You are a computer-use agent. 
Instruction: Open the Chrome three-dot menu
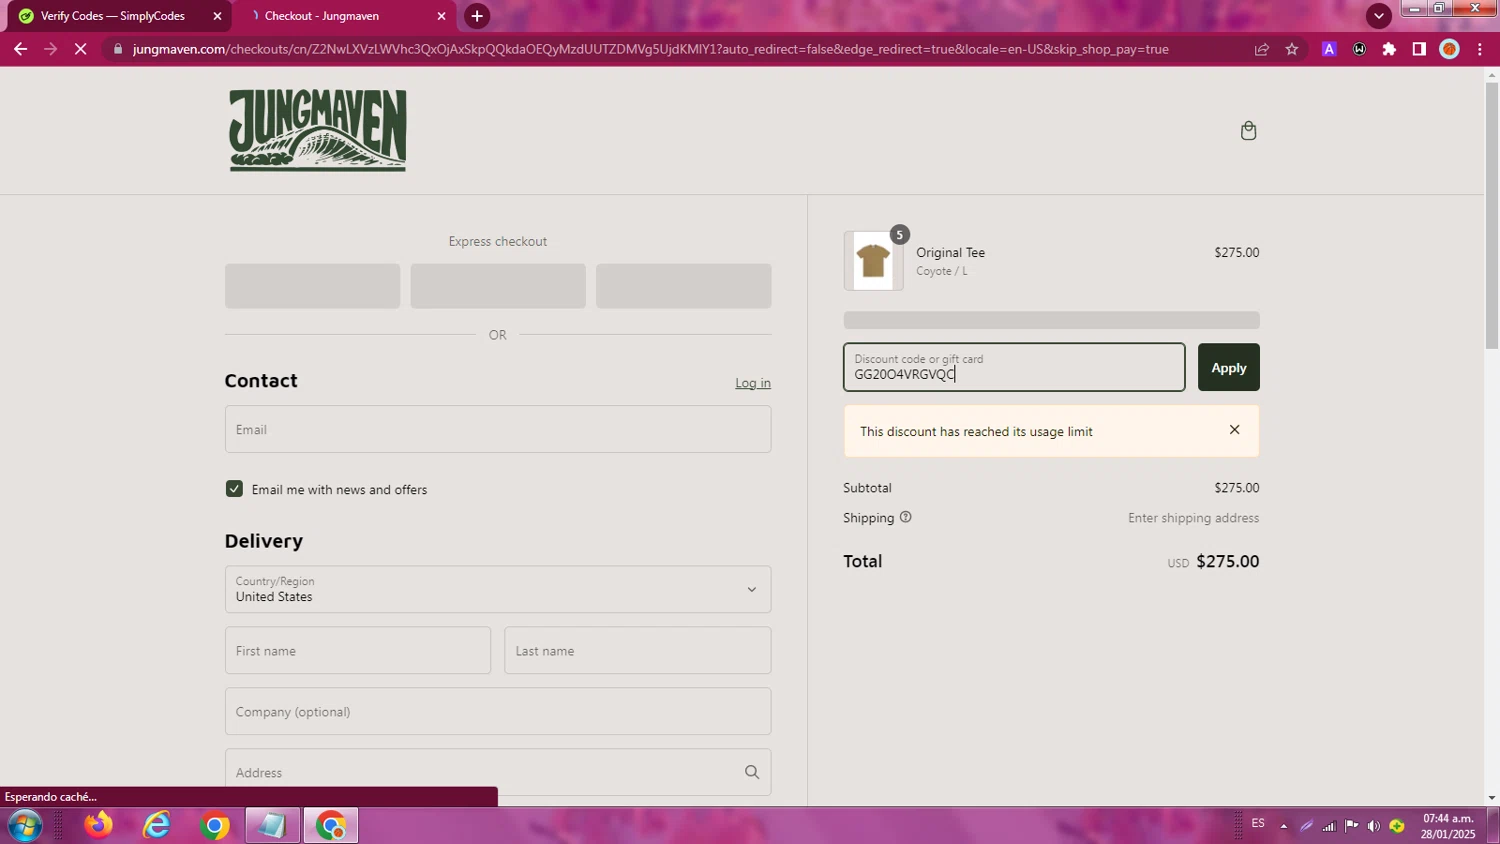coord(1480,49)
